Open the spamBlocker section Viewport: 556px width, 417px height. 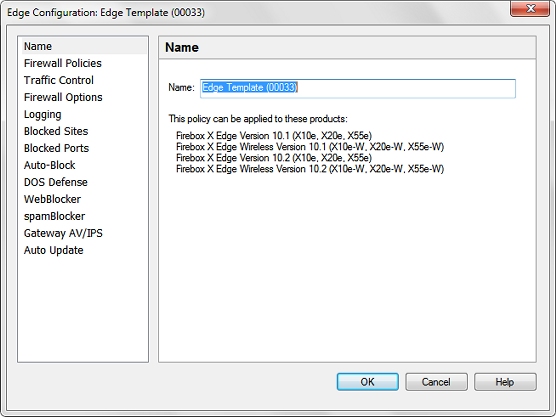click(x=54, y=216)
